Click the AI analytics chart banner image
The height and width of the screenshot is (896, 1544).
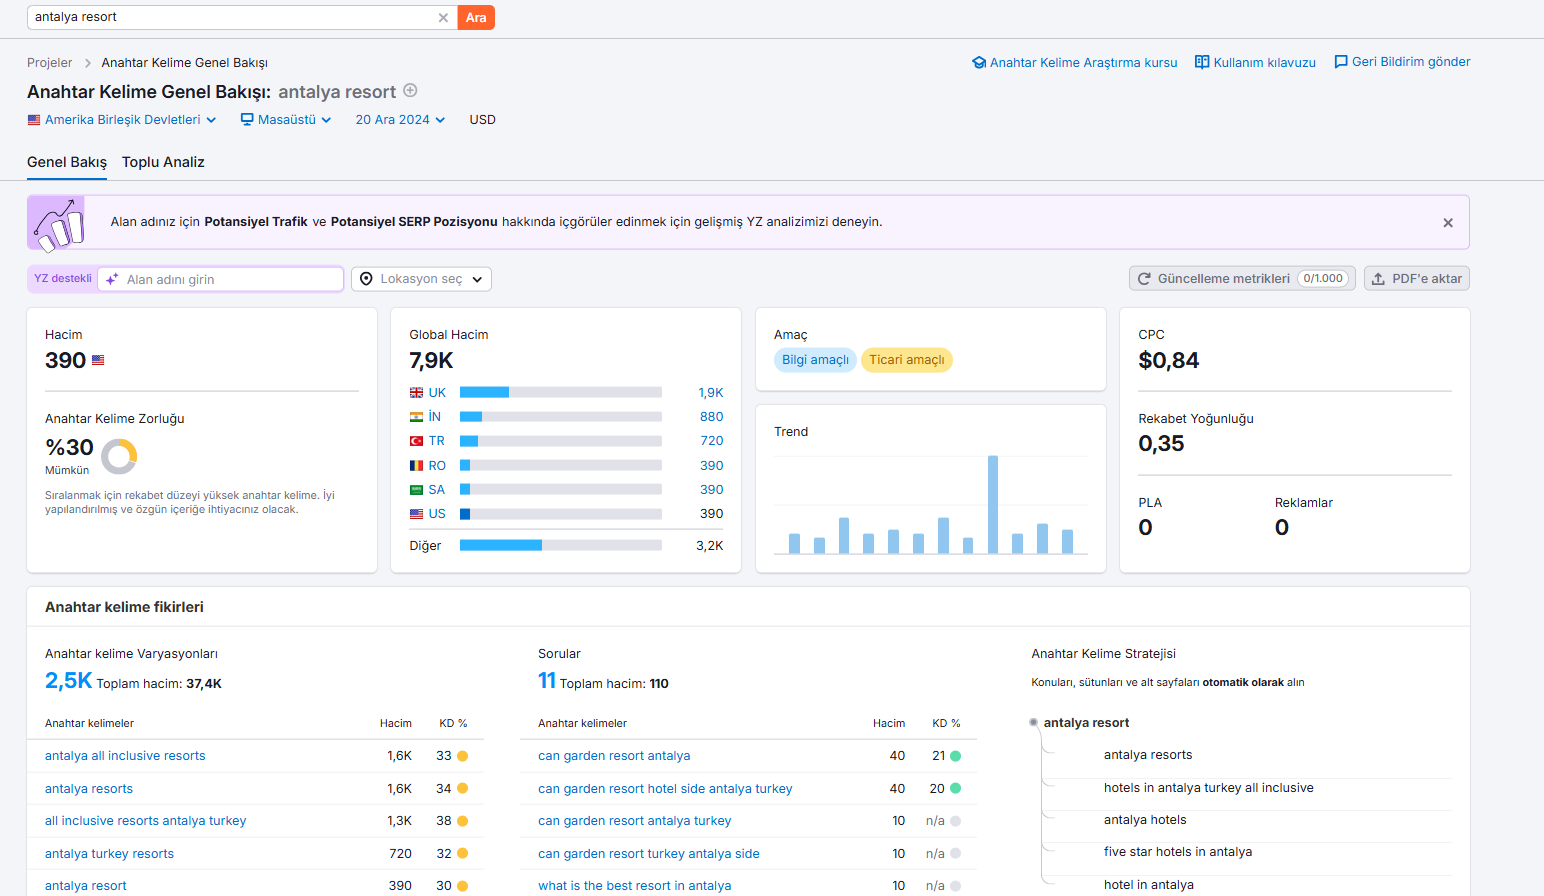(x=56, y=222)
